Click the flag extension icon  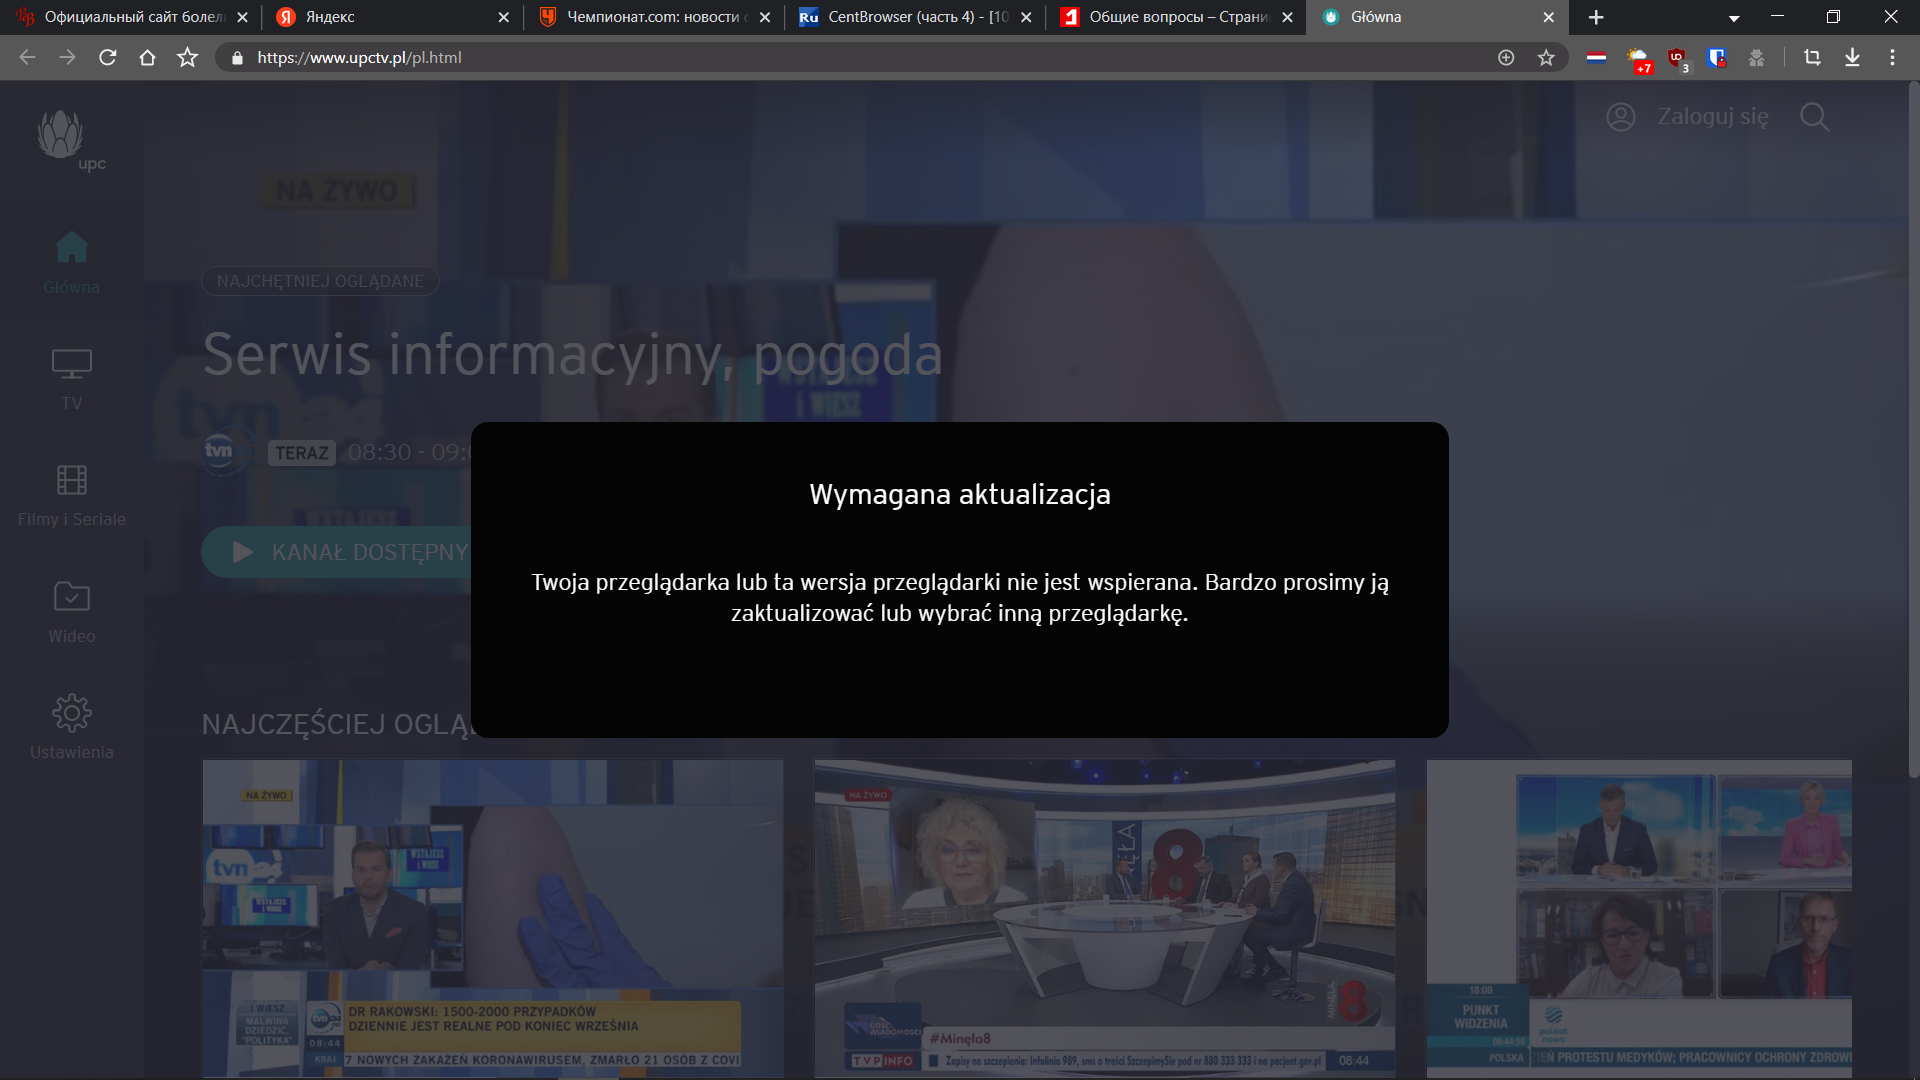1596,58
